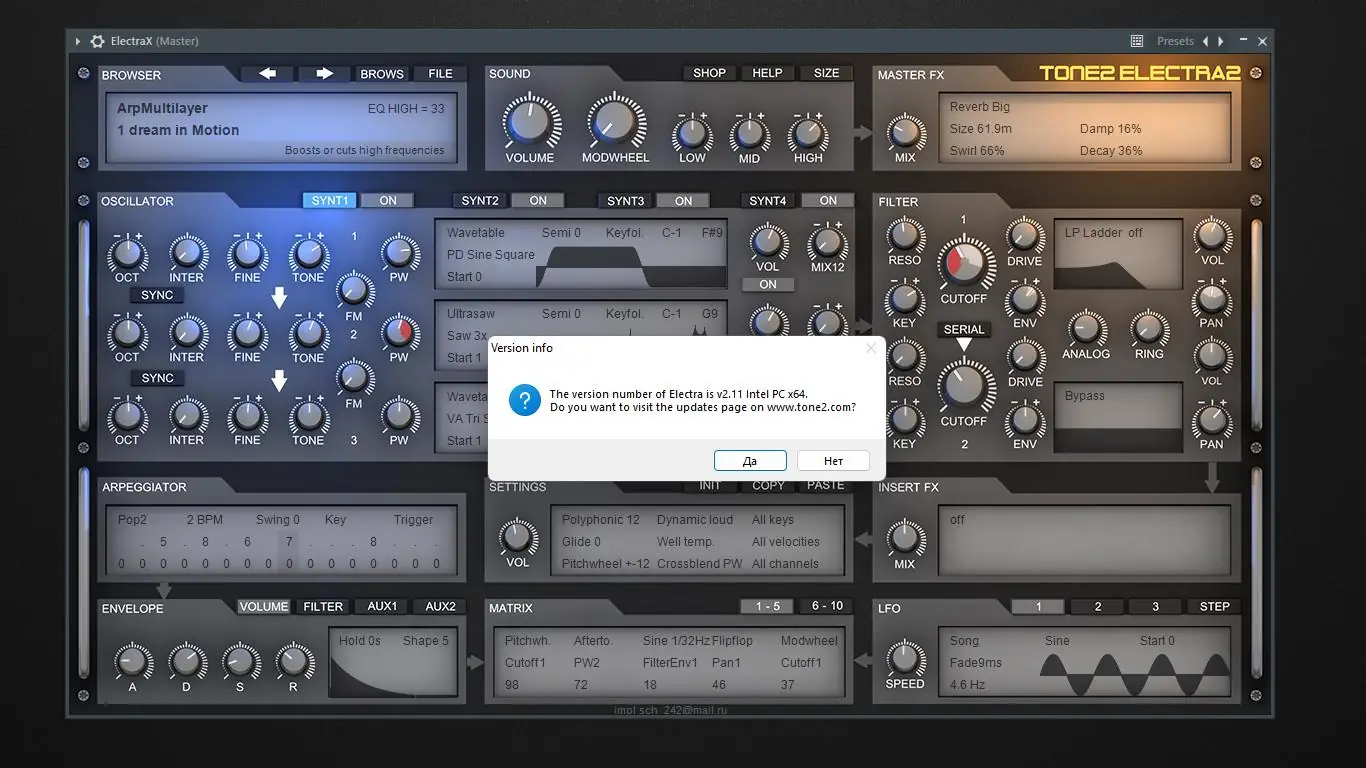Click the COPY button in Settings
The height and width of the screenshot is (768, 1366).
pyautogui.click(x=768, y=486)
